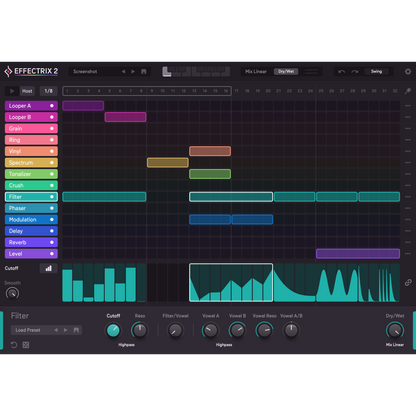416x416 pixels.
Task: Select the Modulation effect row
Action: point(31,220)
